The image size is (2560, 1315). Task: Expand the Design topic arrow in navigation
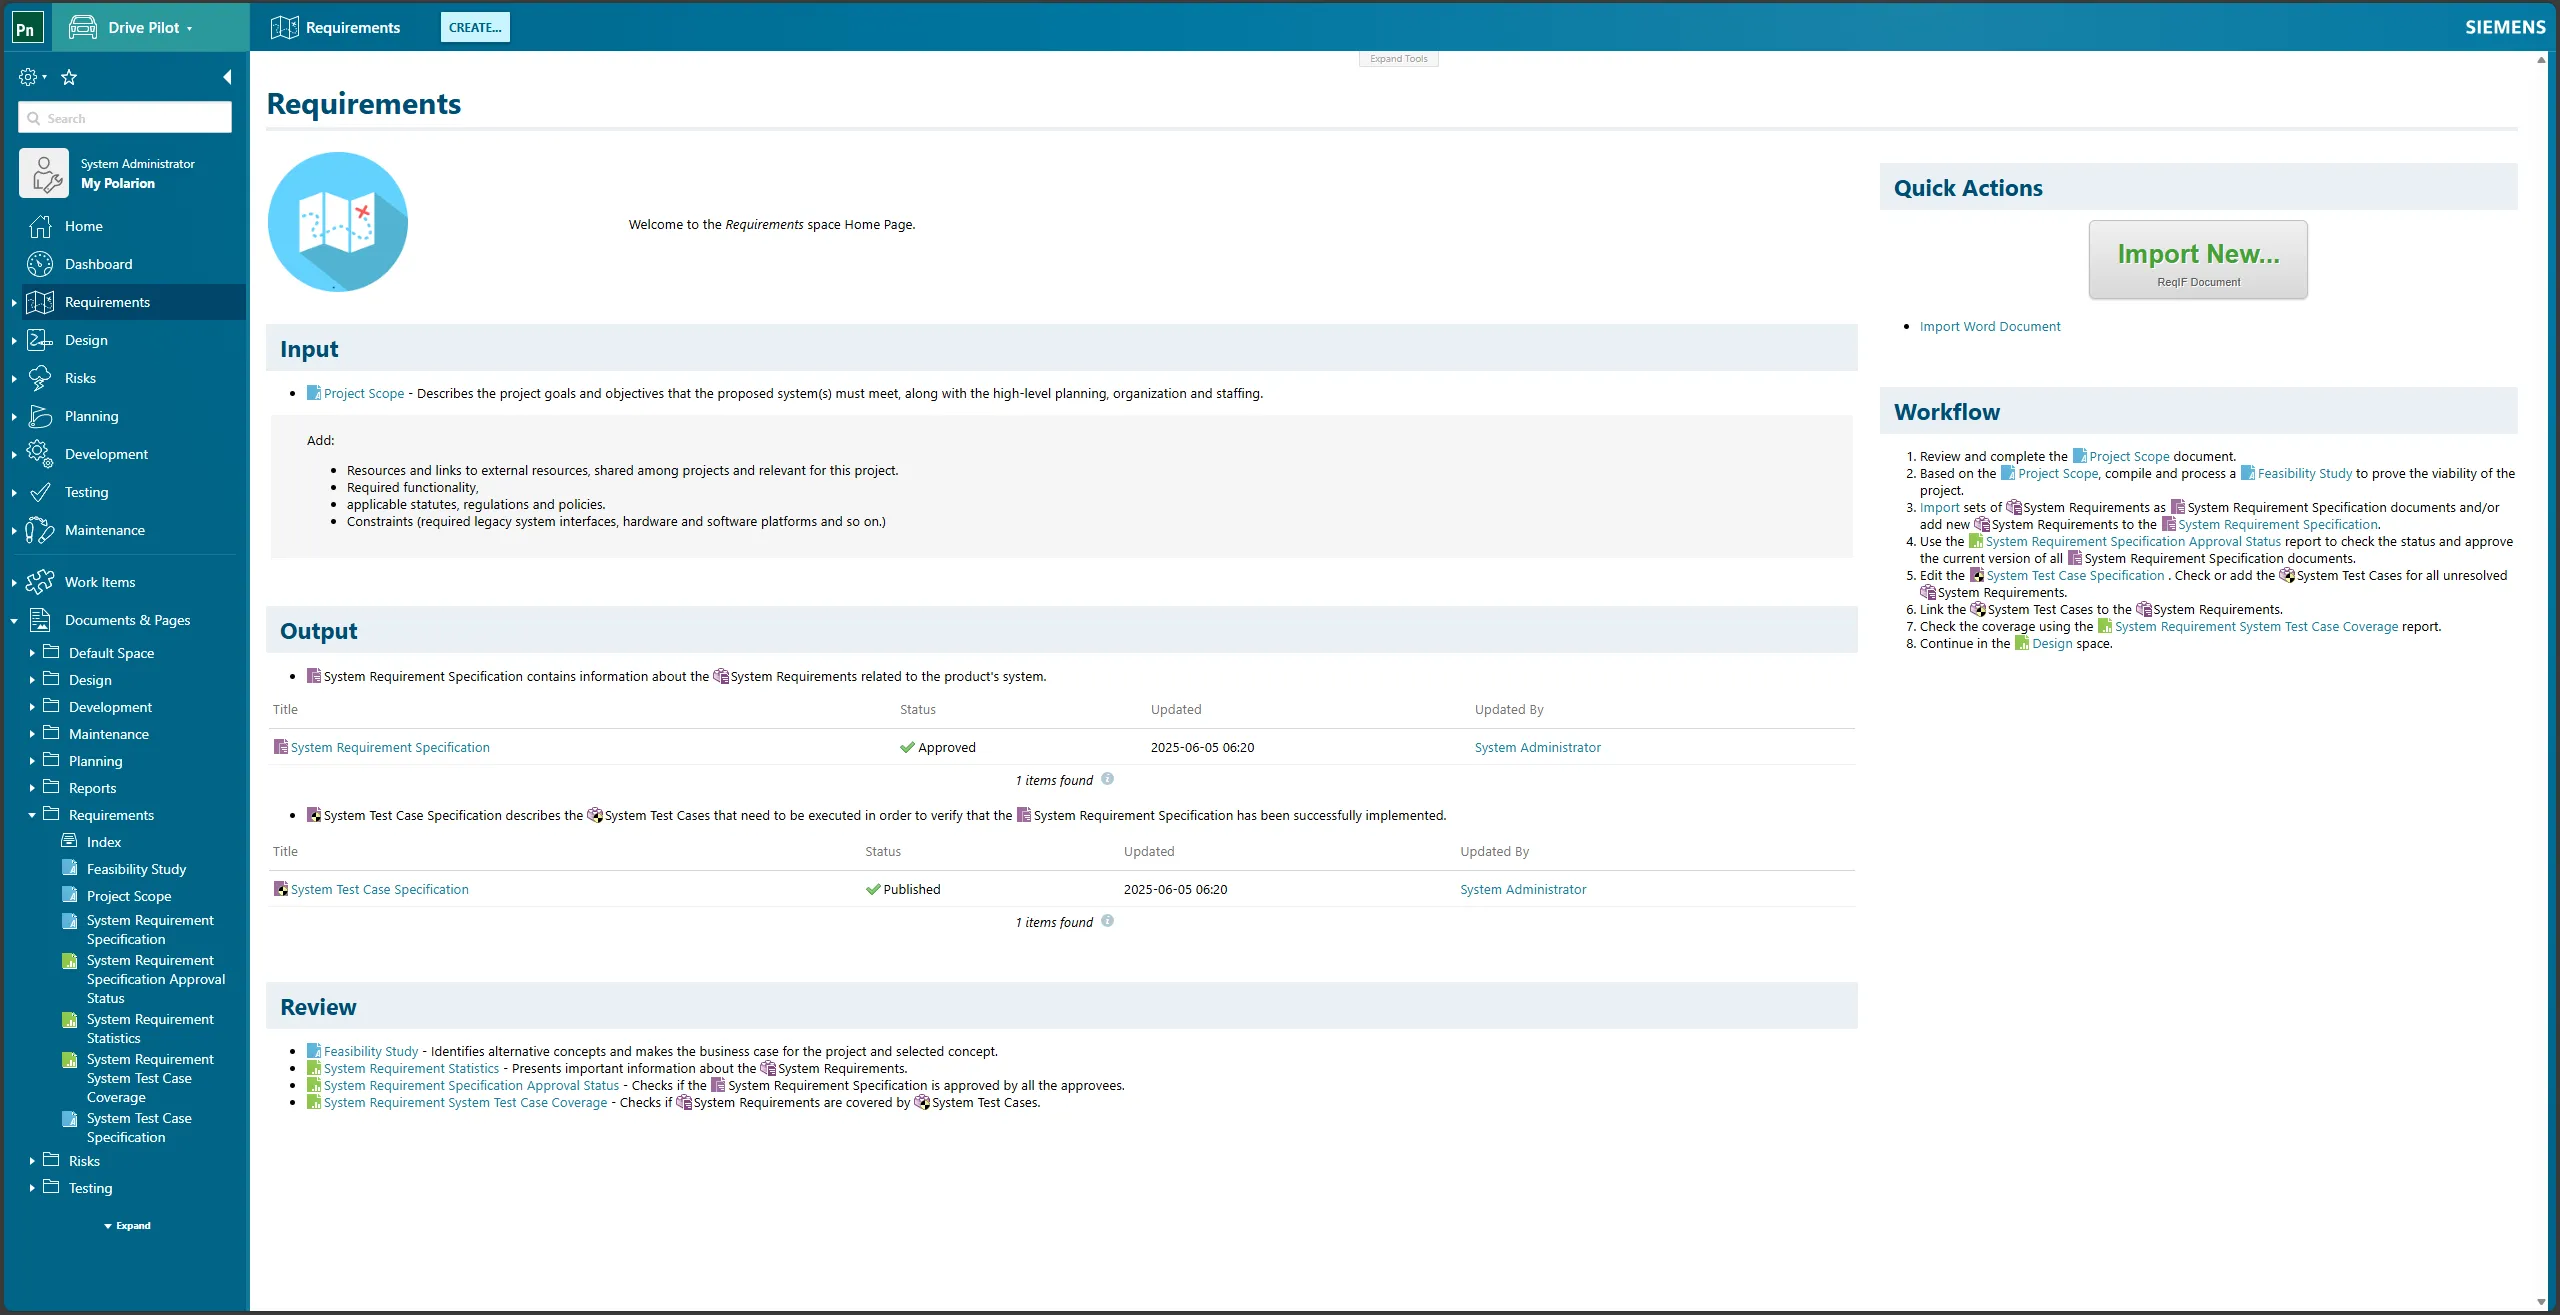coord(14,341)
